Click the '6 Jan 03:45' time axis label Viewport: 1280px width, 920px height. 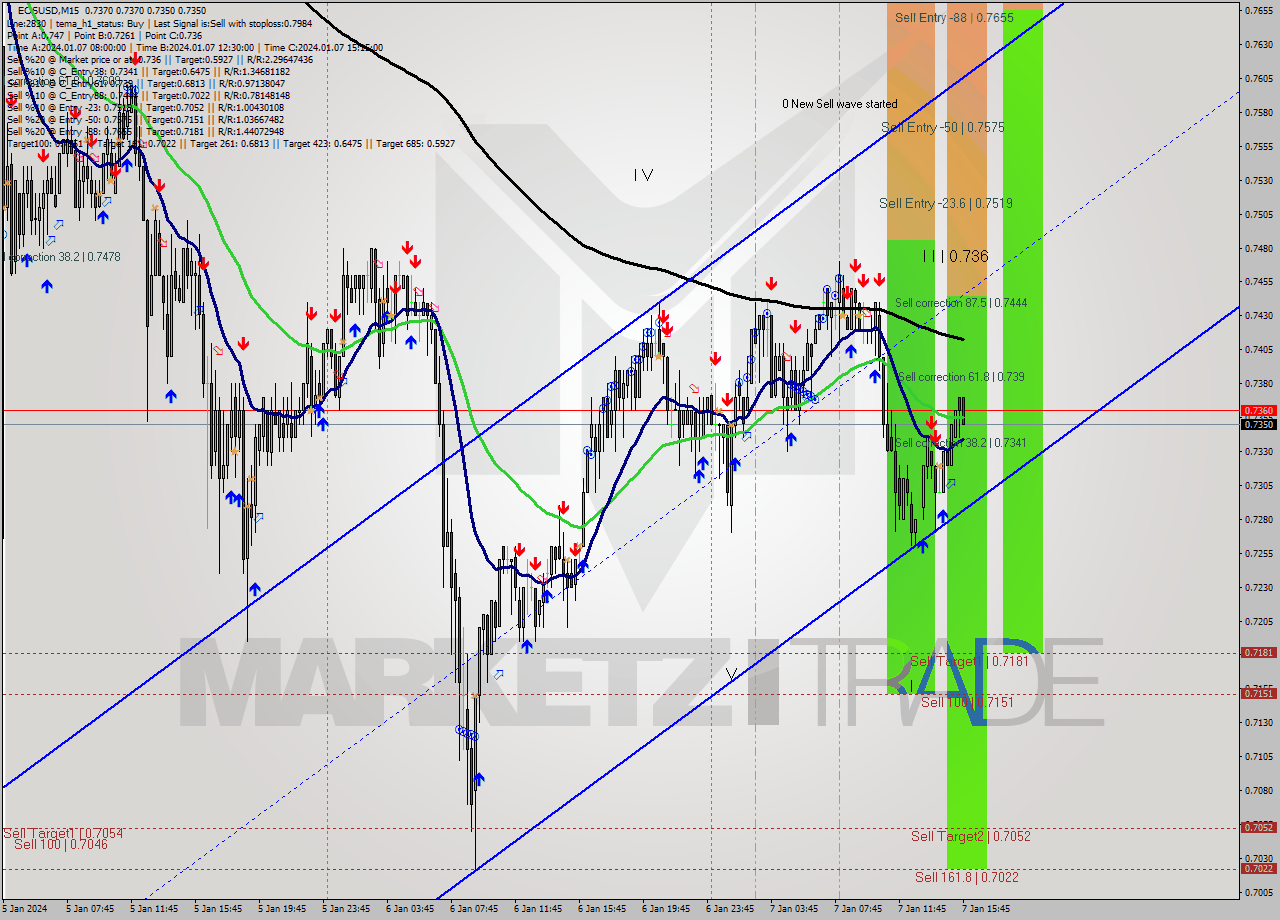410,909
